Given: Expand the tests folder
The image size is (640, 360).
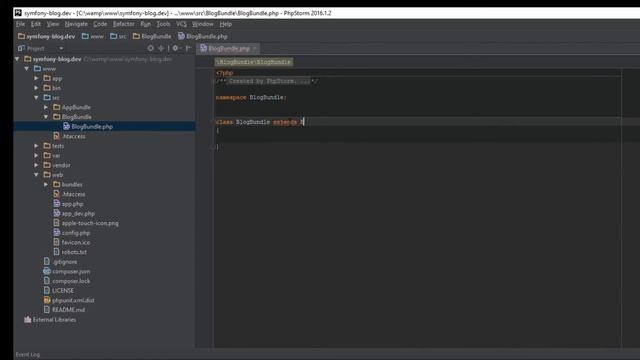Looking at the screenshot, I should (36, 146).
